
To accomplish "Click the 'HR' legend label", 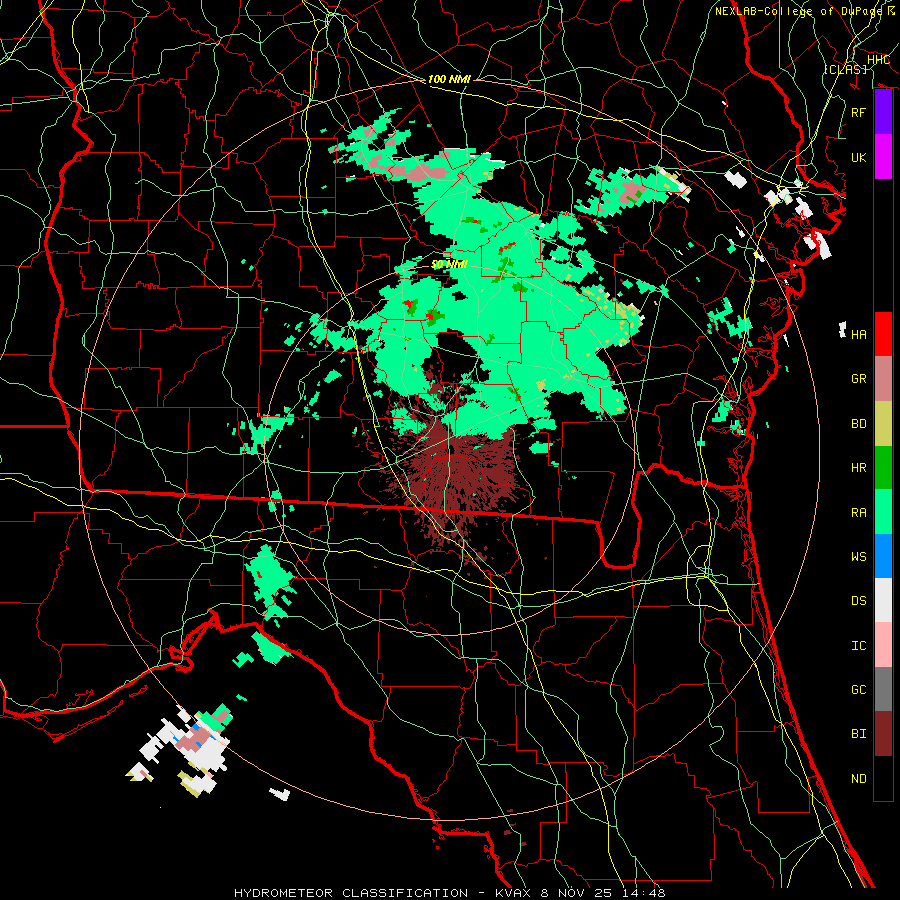I will tap(858, 468).
